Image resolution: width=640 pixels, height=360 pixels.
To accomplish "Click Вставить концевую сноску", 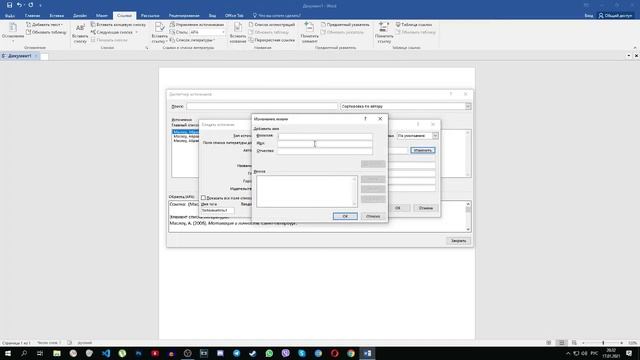I will click(118, 24).
